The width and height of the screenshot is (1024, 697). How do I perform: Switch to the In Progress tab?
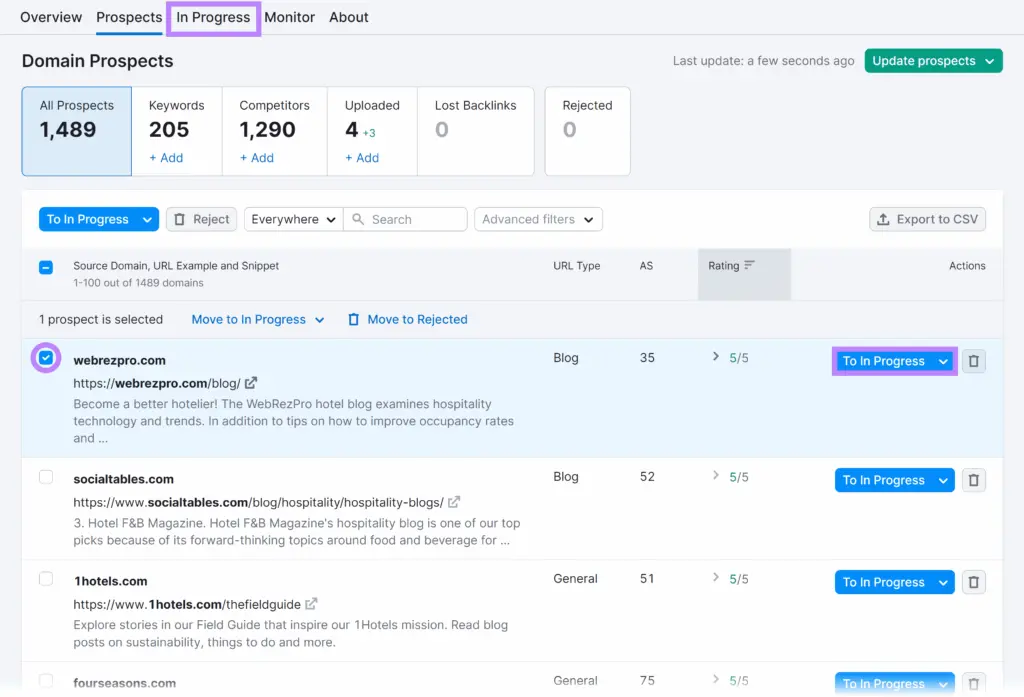pyautogui.click(x=213, y=17)
